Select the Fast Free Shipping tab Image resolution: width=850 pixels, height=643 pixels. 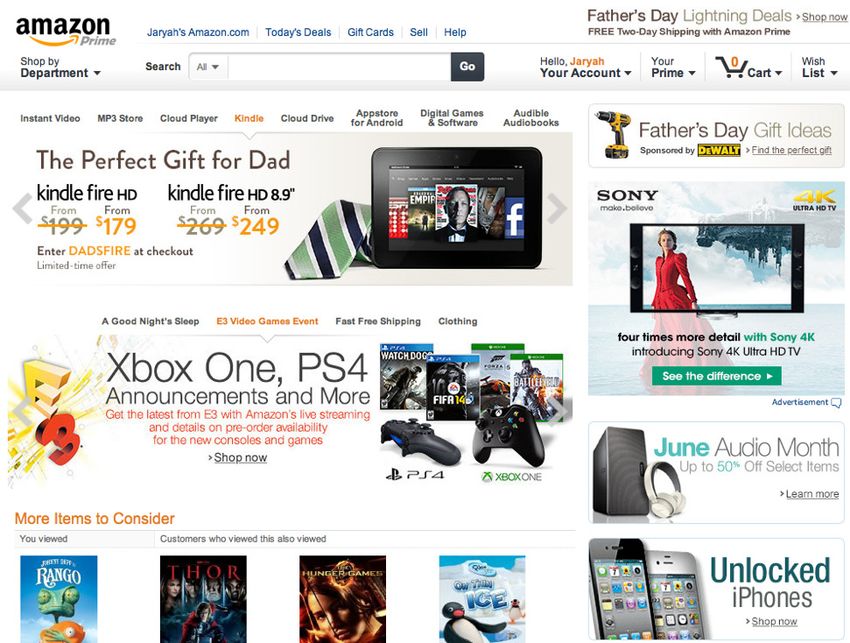[378, 321]
